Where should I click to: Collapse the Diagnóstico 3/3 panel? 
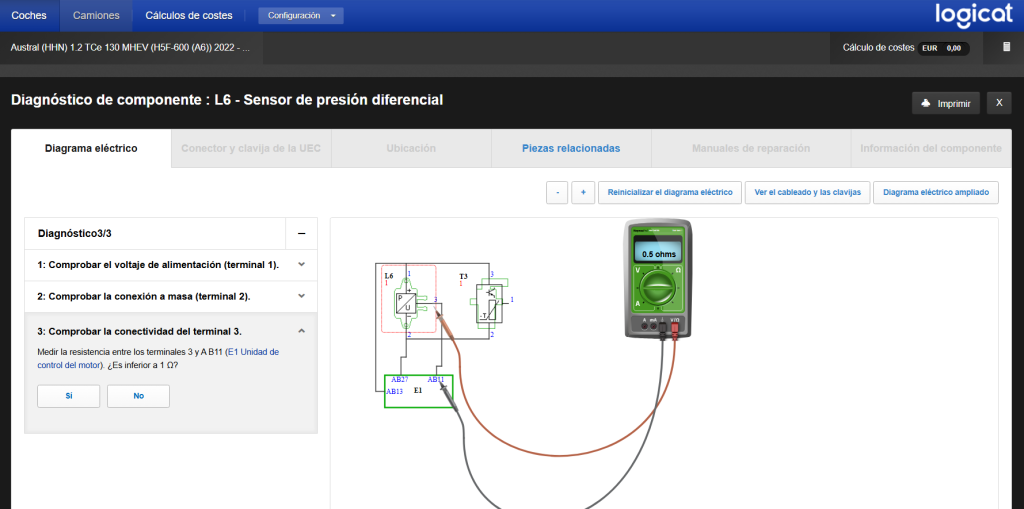click(x=301, y=233)
